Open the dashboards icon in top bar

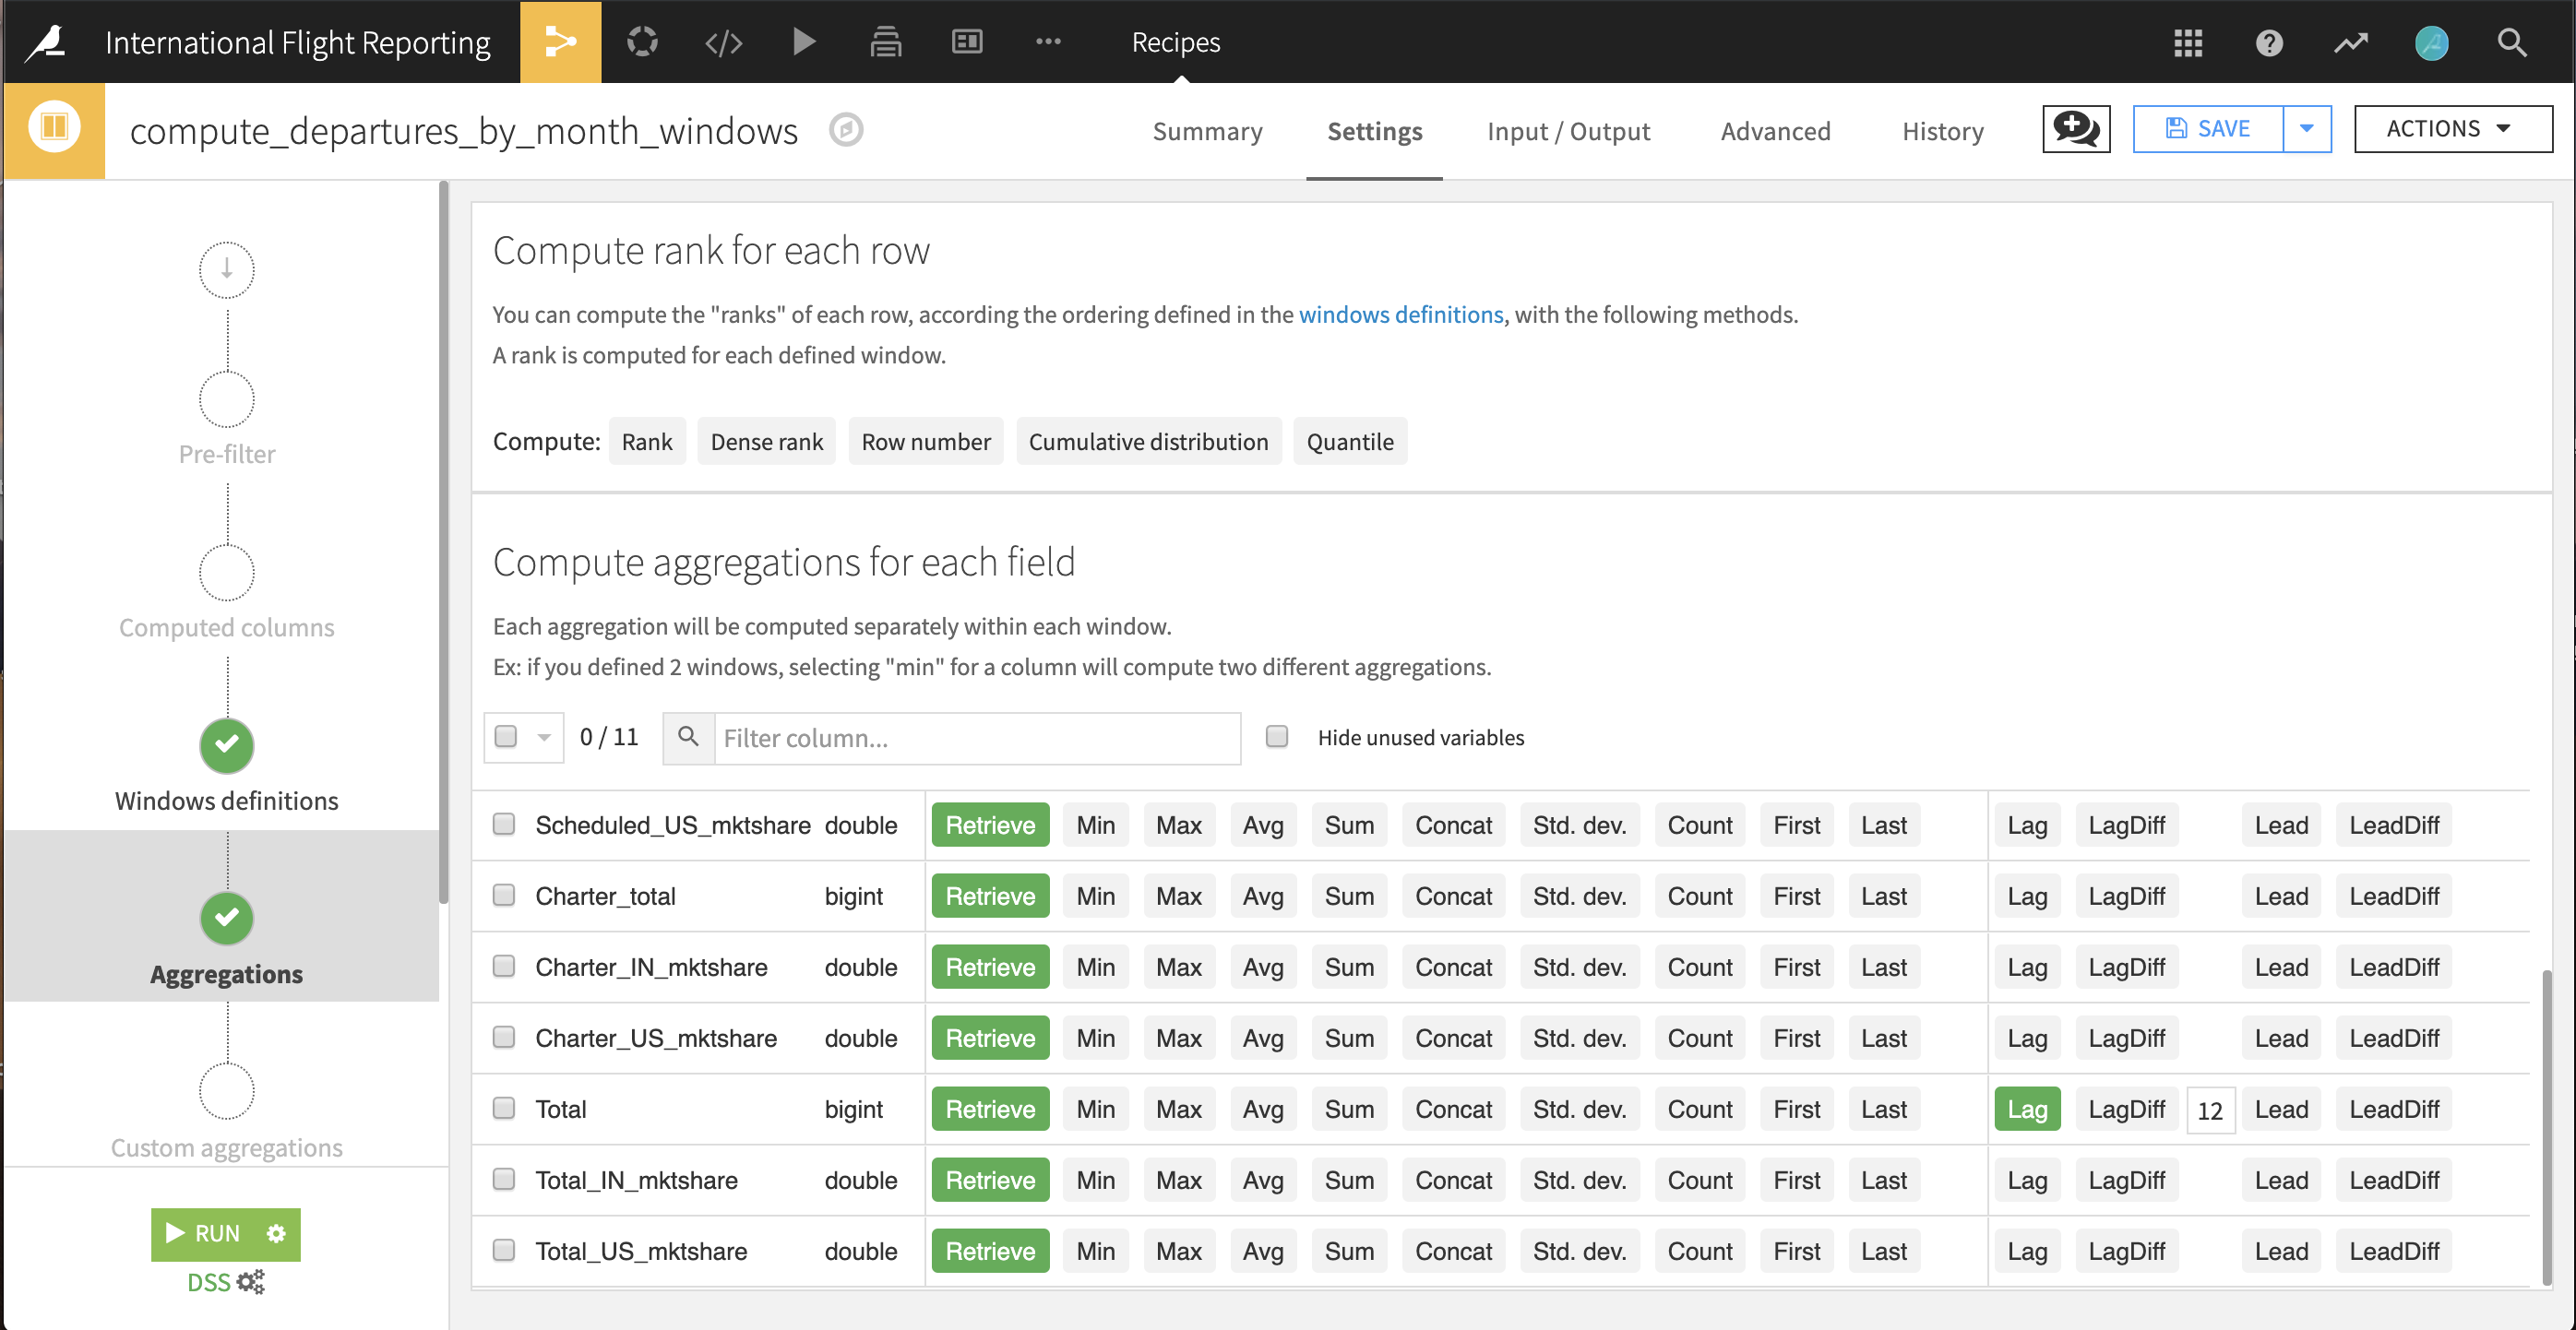click(x=966, y=42)
